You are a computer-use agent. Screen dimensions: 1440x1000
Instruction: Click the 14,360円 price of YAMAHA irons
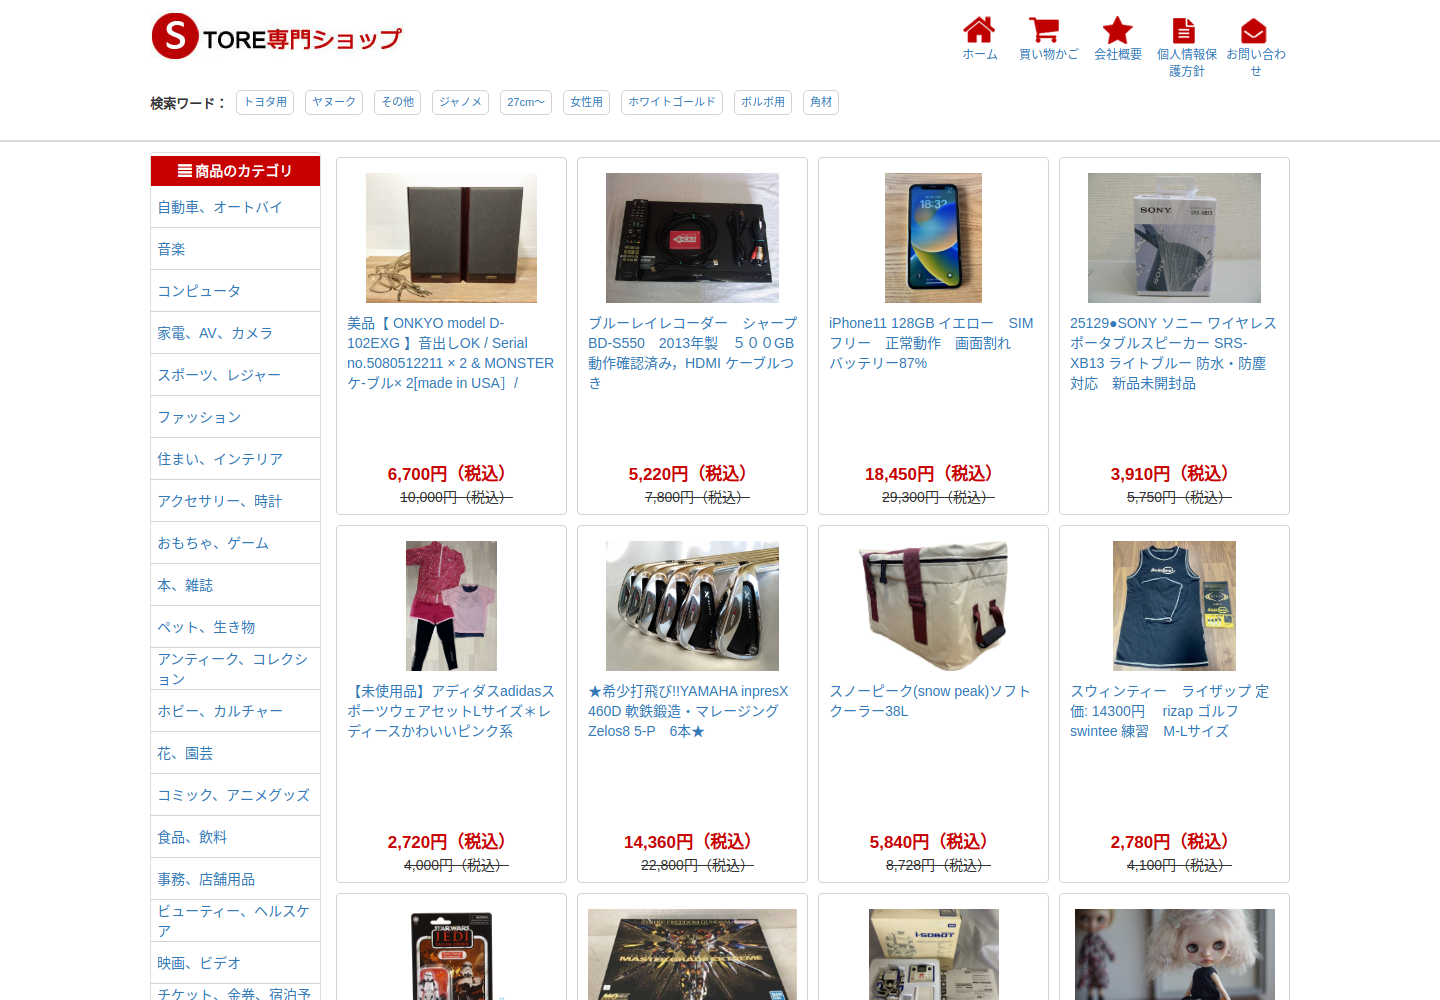(x=692, y=842)
